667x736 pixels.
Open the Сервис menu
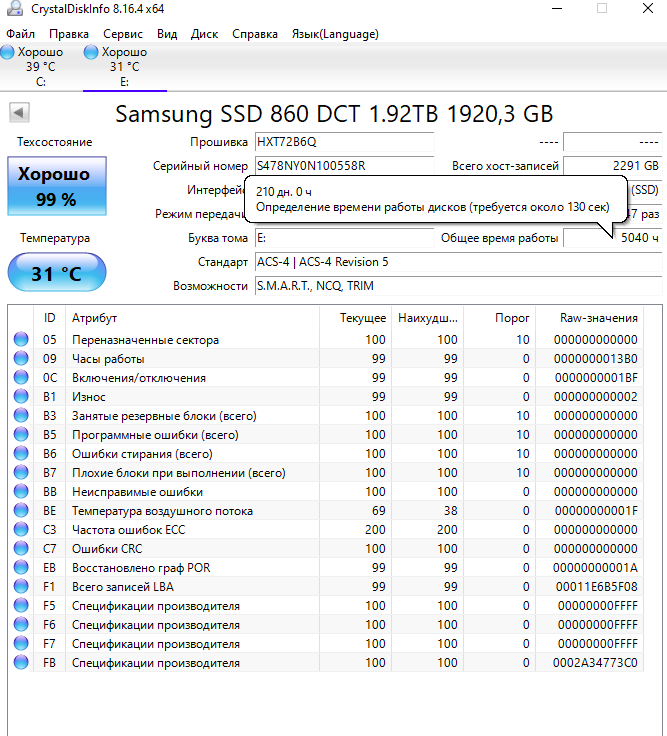tap(123, 34)
